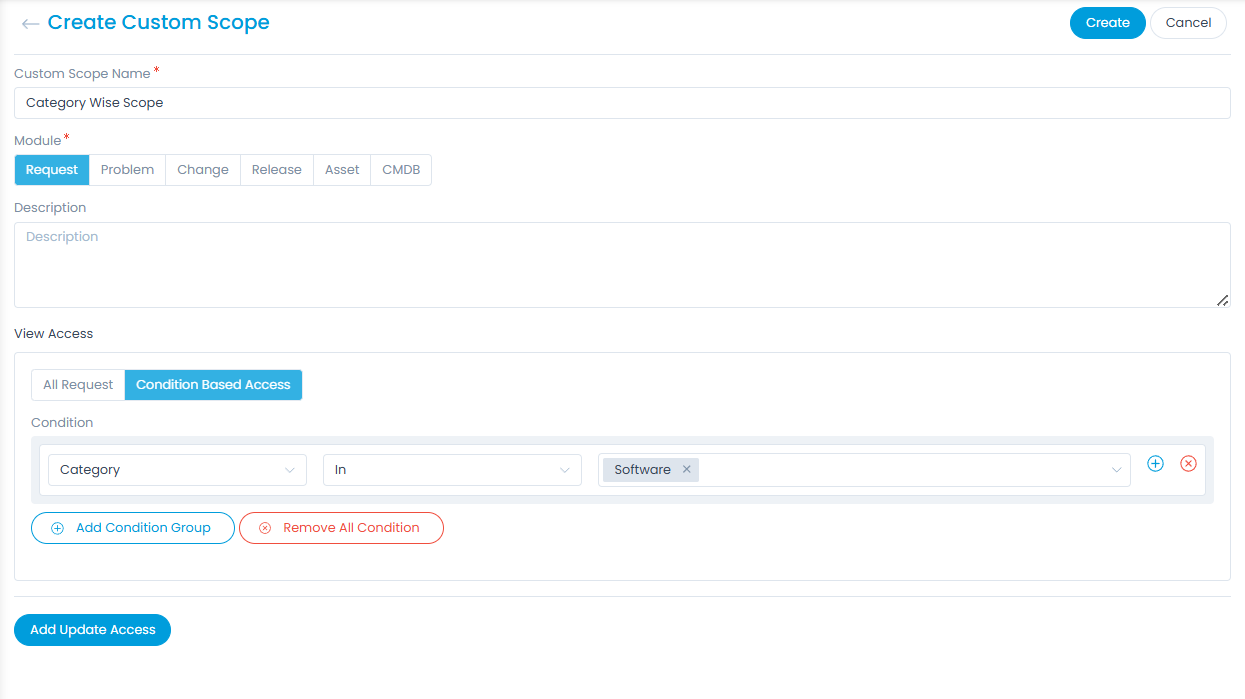Delete the condition row with red X icon
1245x699 pixels.
coord(1188,464)
